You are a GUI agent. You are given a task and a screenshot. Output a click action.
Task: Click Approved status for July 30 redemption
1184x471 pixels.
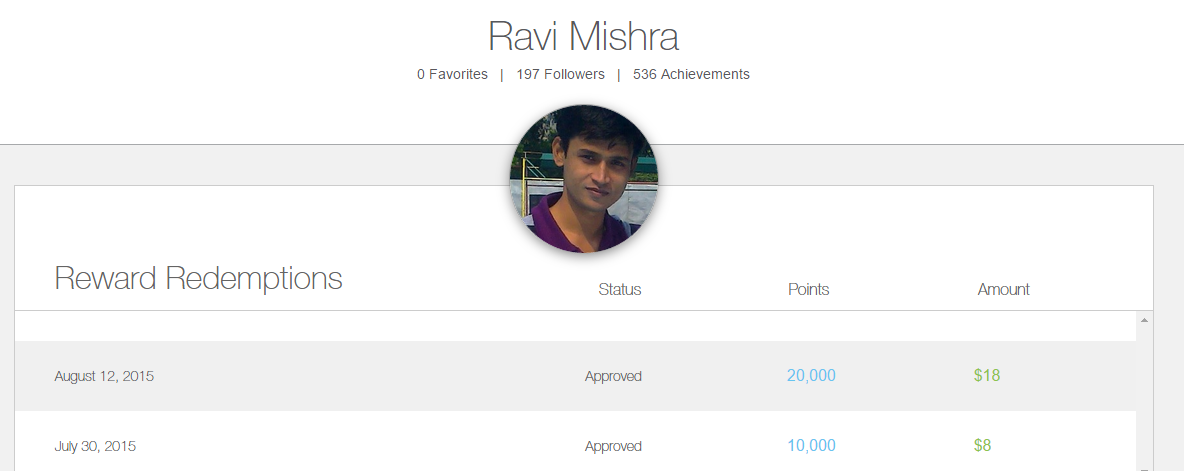(613, 446)
